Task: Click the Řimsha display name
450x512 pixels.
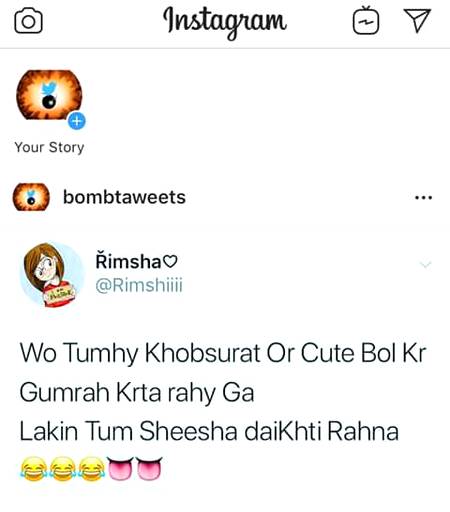Action: coord(128,261)
